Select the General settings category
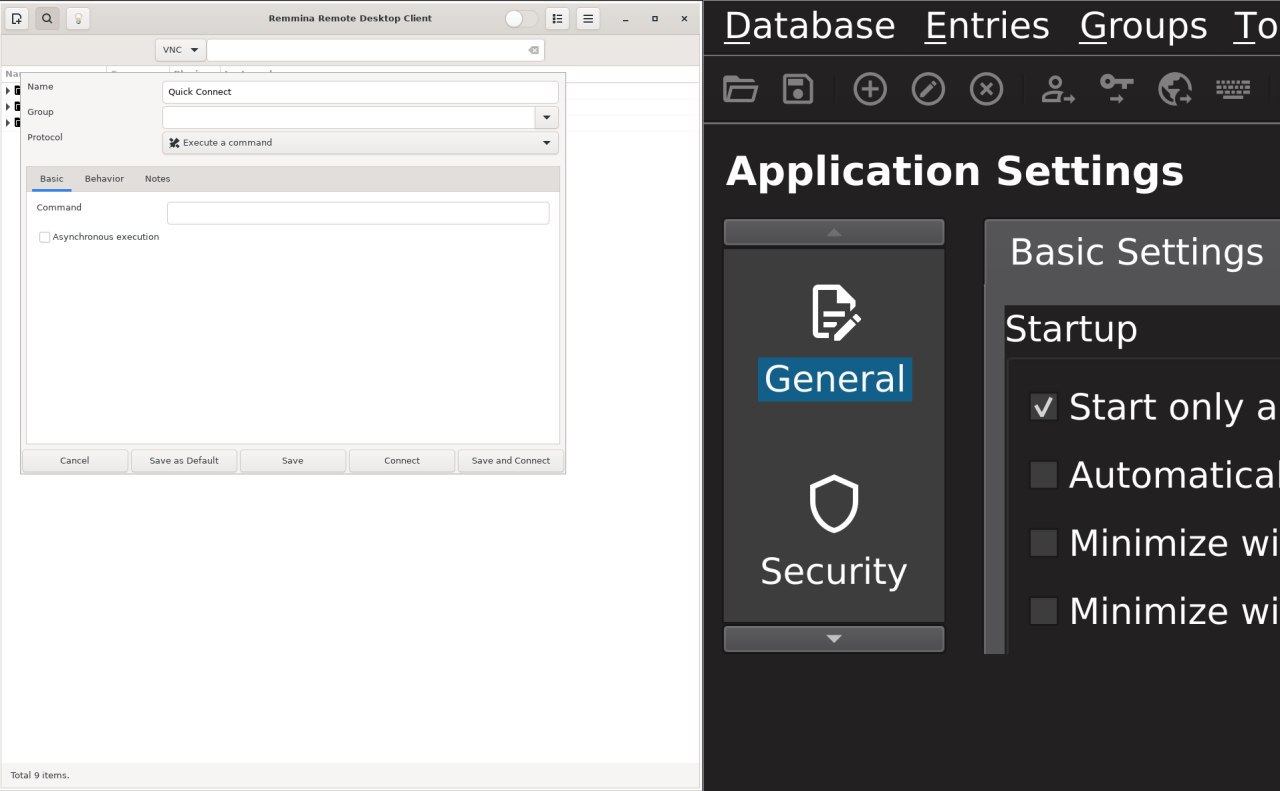 (x=834, y=342)
